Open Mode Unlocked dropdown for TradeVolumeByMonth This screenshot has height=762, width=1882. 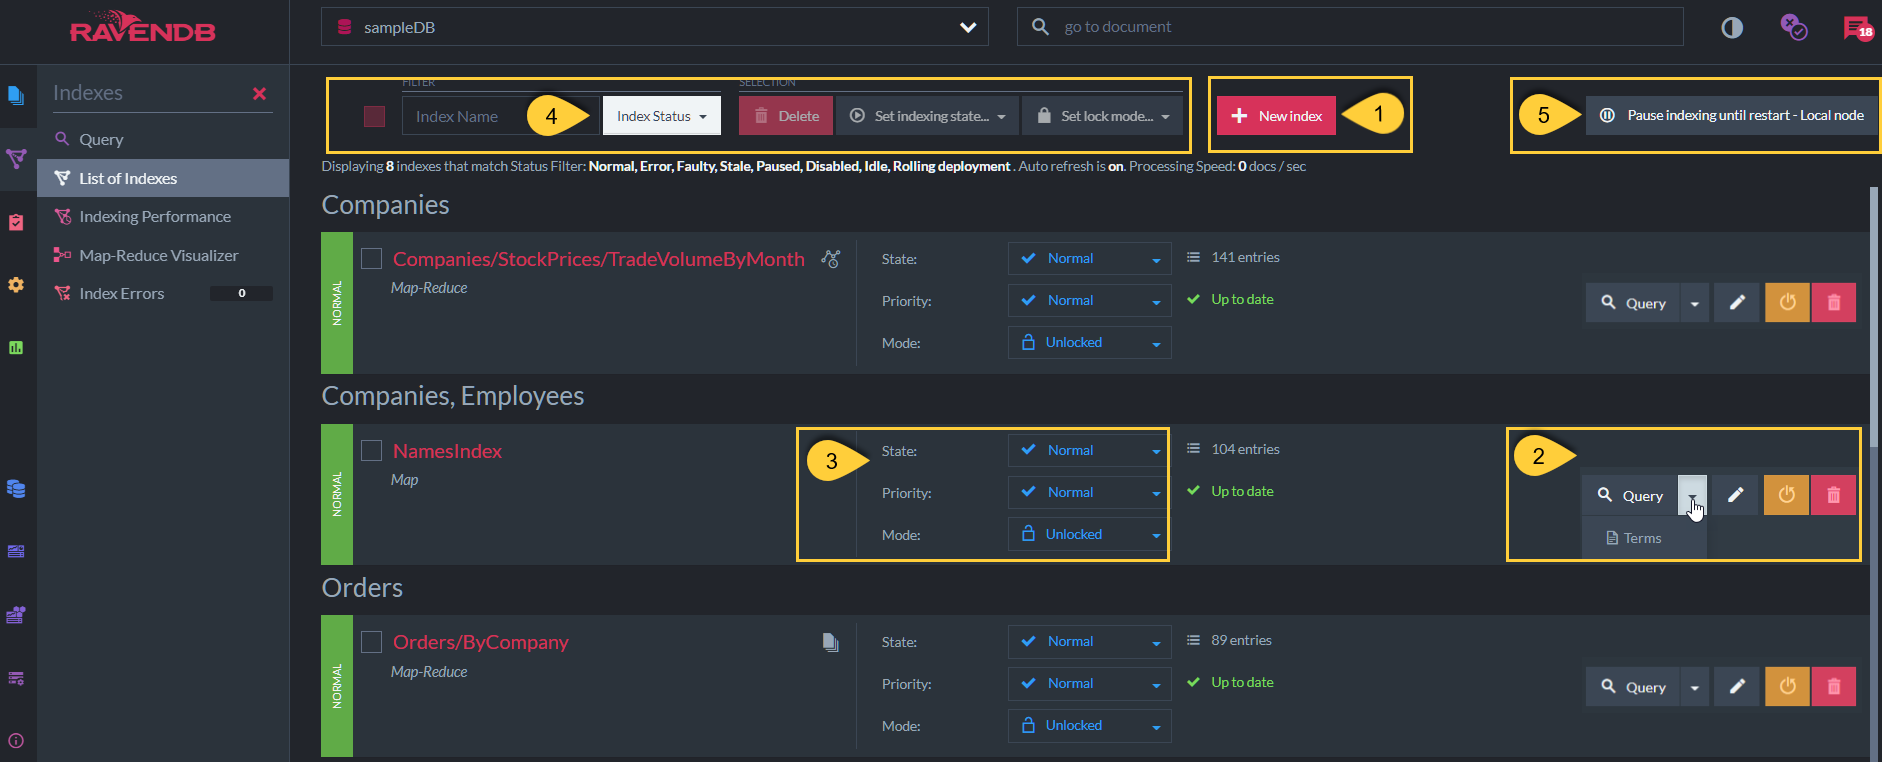(1090, 342)
